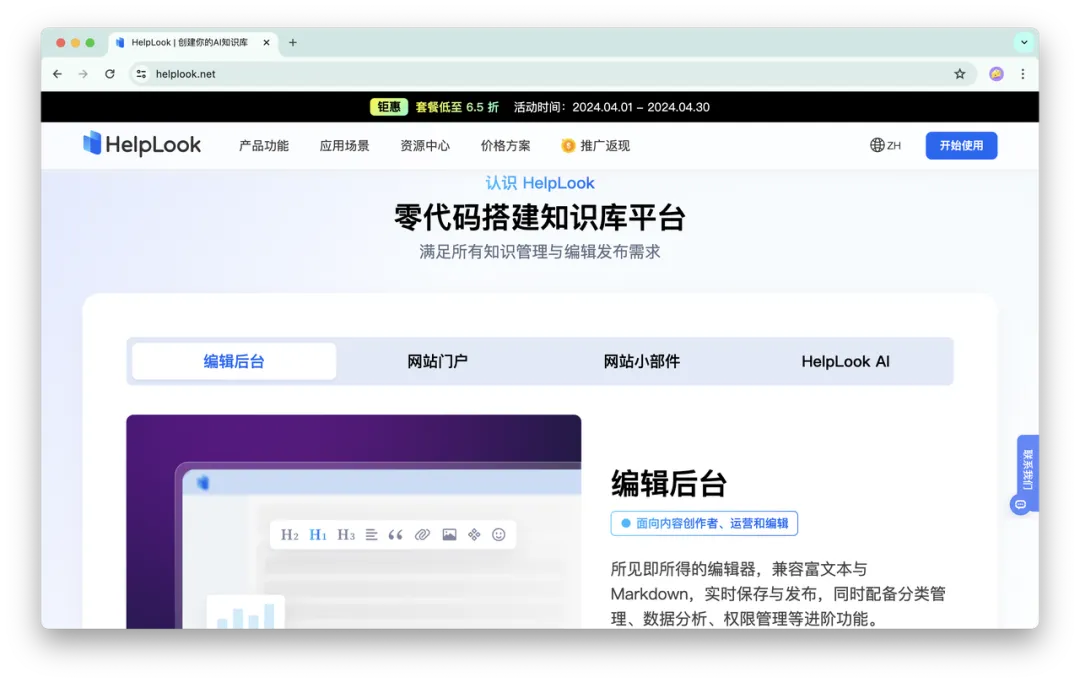Open the ZH language selector

coord(883,145)
